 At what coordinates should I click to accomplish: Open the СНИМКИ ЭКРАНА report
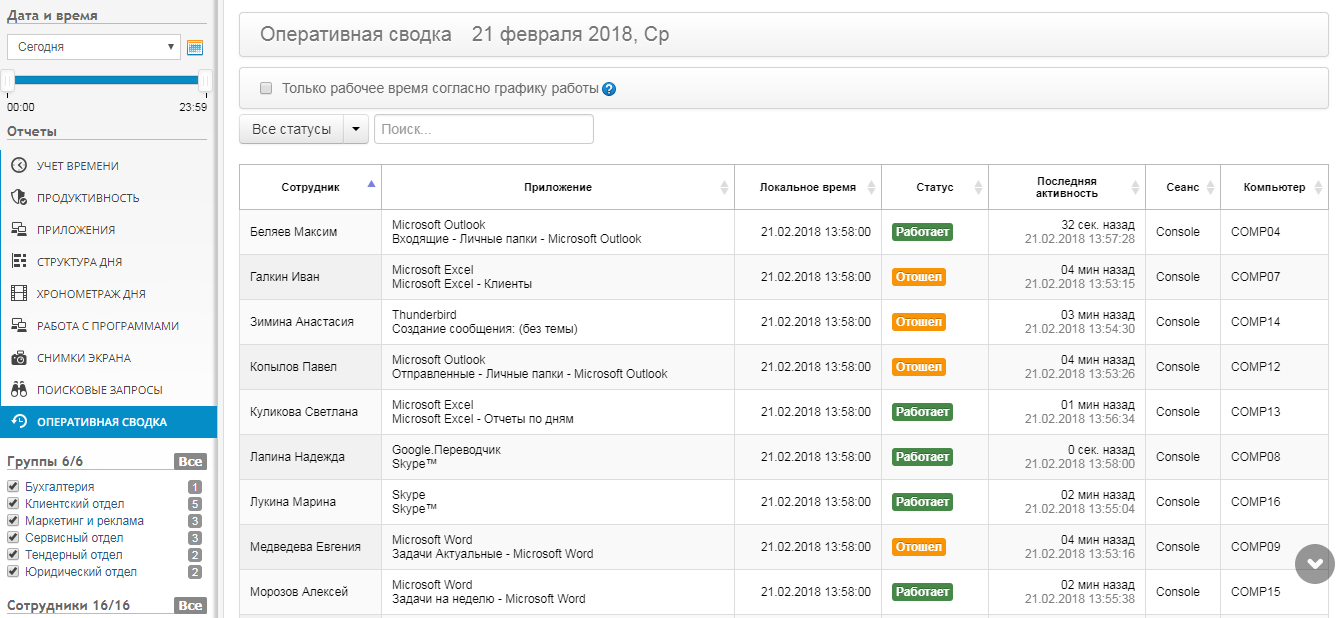coord(84,358)
